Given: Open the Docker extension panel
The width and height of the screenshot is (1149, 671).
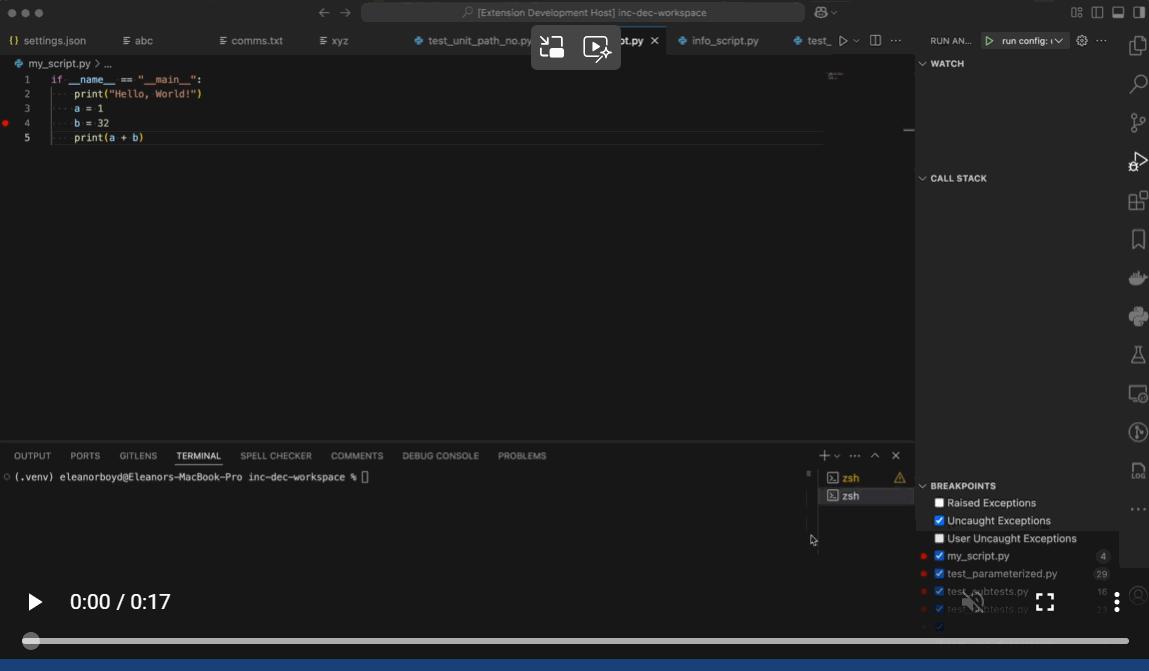Looking at the screenshot, I should (1137, 277).
